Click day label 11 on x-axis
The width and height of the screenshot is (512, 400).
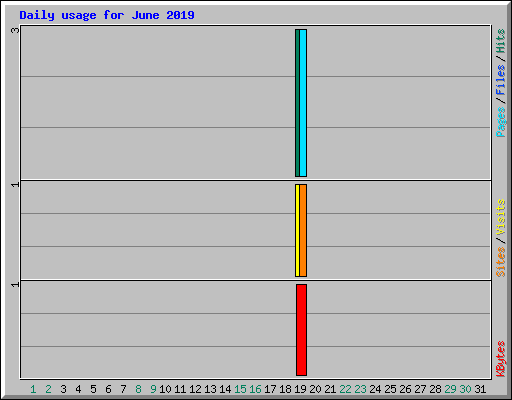[180, 389]
